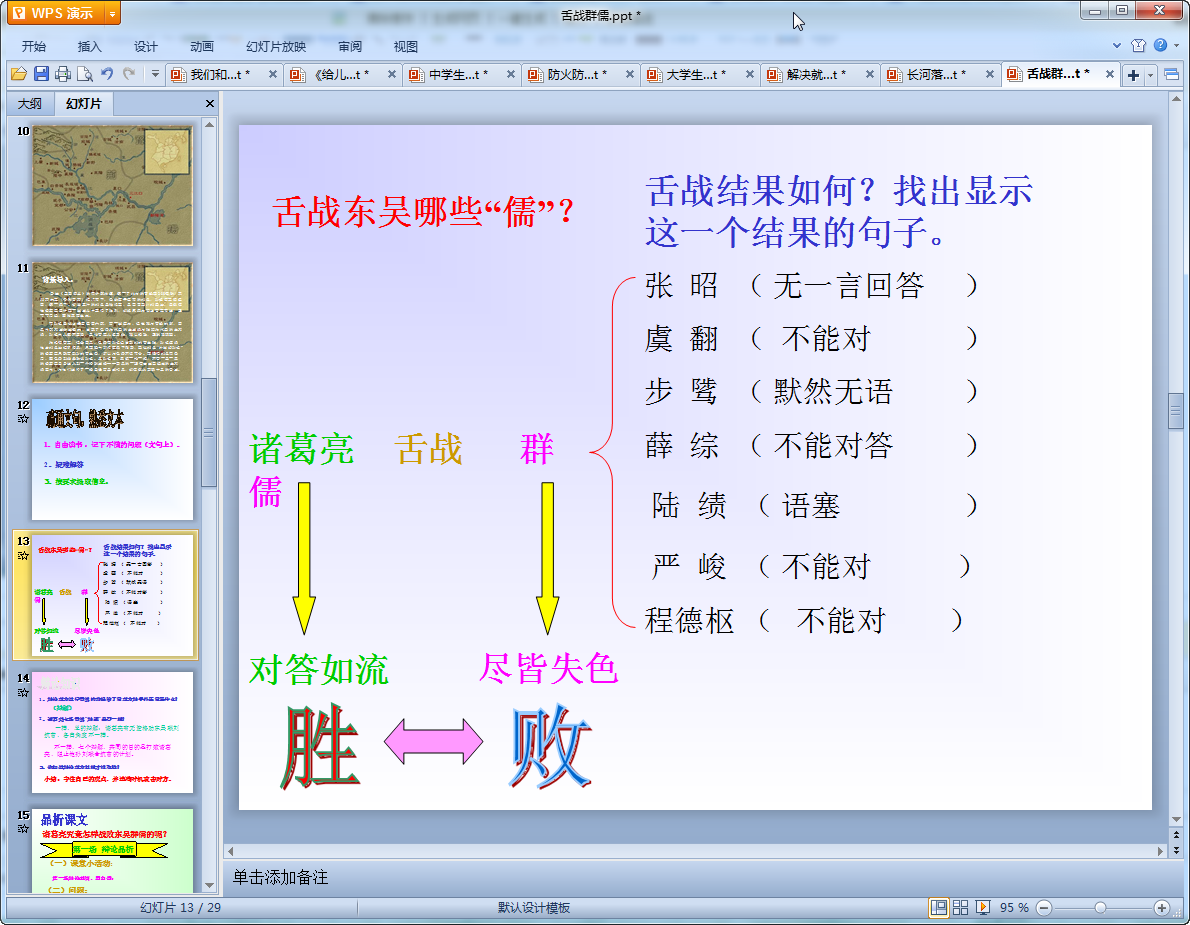Close the 我们和...t document tab

[x=272, y=74]
